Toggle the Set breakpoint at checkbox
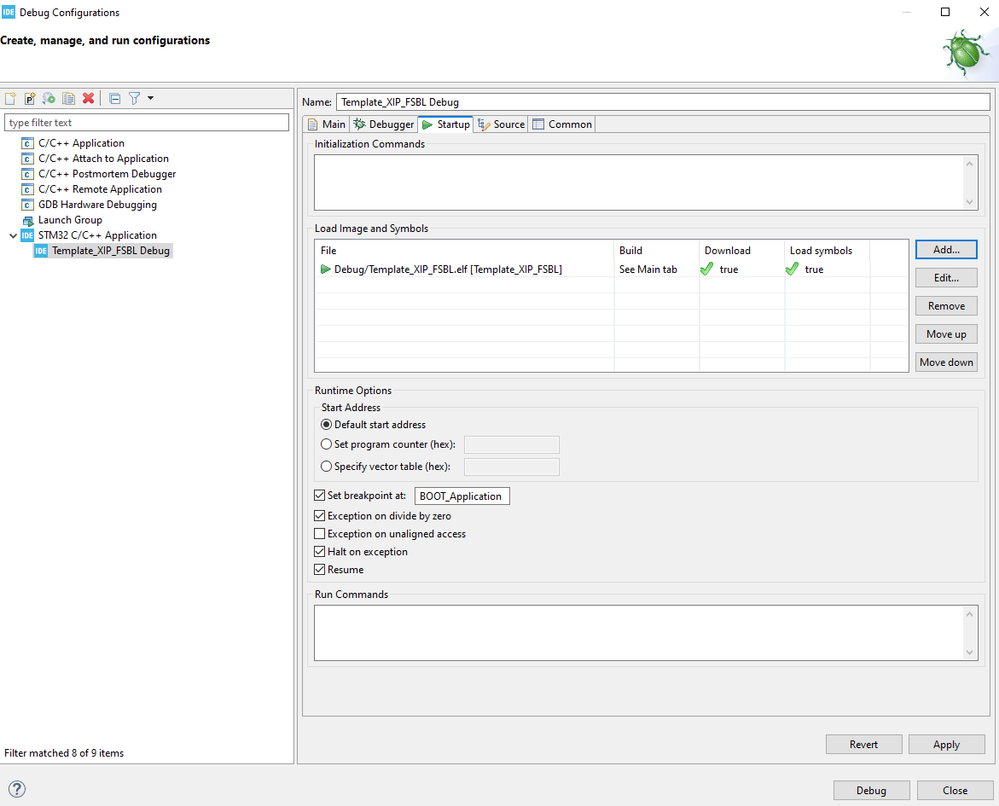This screenshot has height=806, width=999. [x=320, y=495]
